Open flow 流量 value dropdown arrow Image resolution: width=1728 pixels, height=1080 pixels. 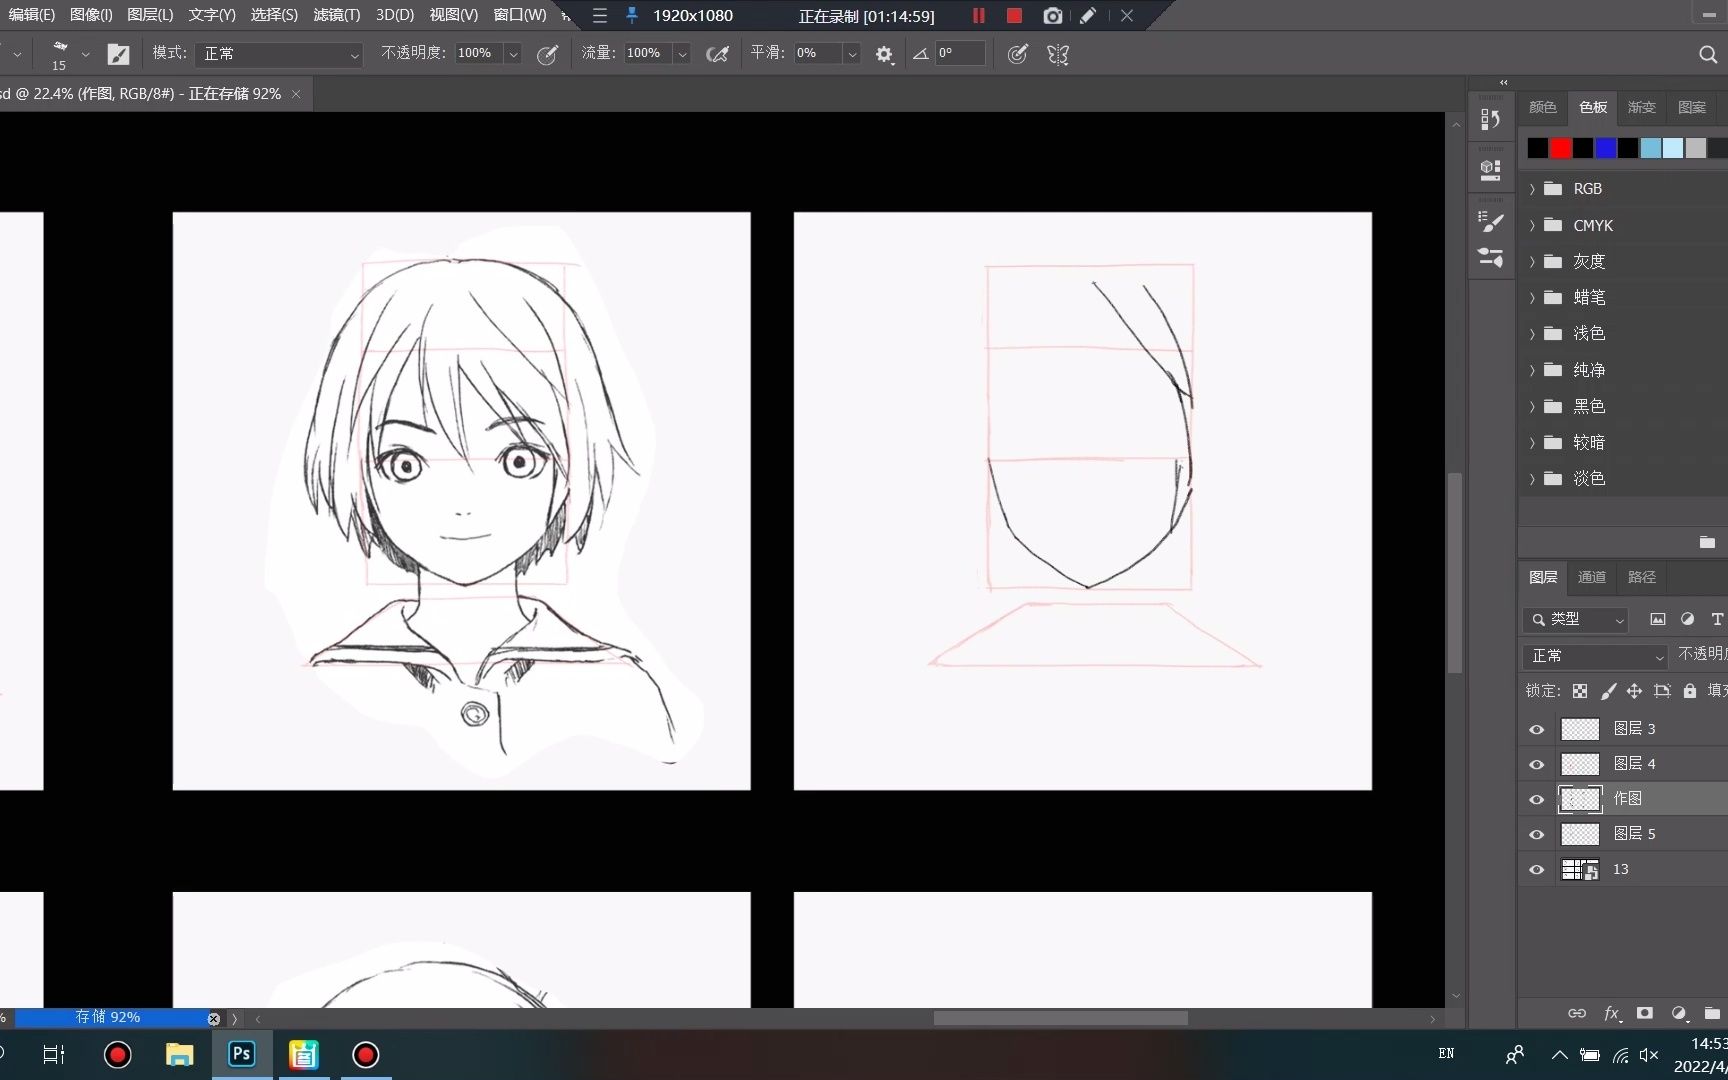click(682, 54)
